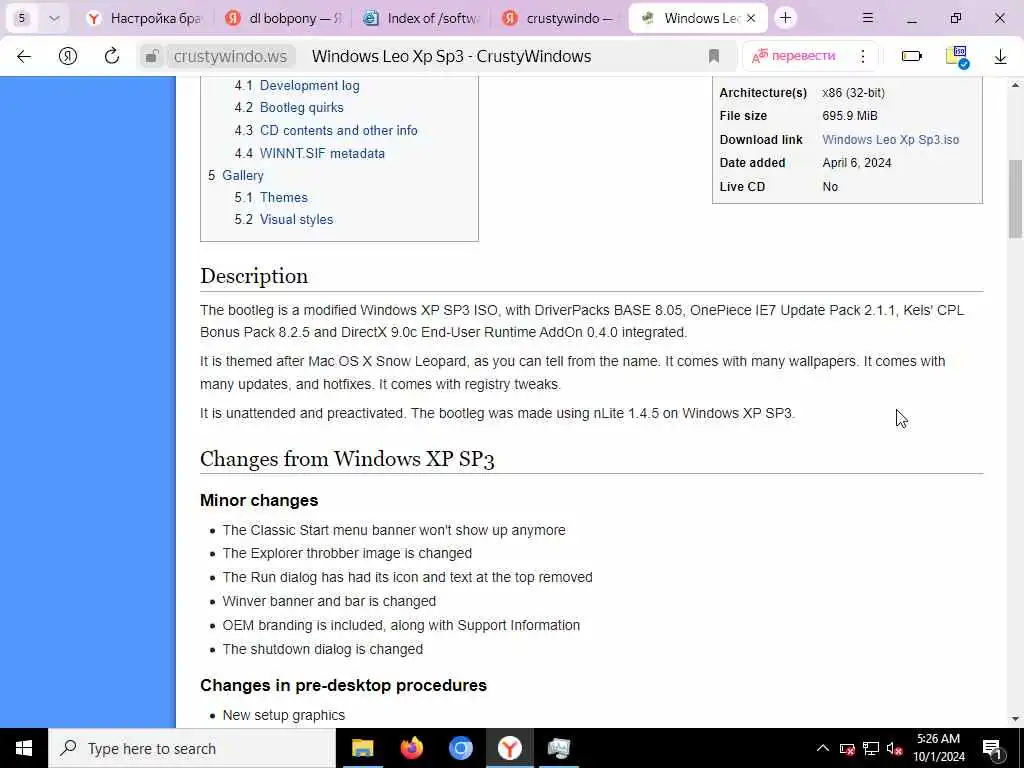Download Windows Leo Xp Sp3.iso link
Viewport: 1024px width, 768px height.
pos(890,139)
